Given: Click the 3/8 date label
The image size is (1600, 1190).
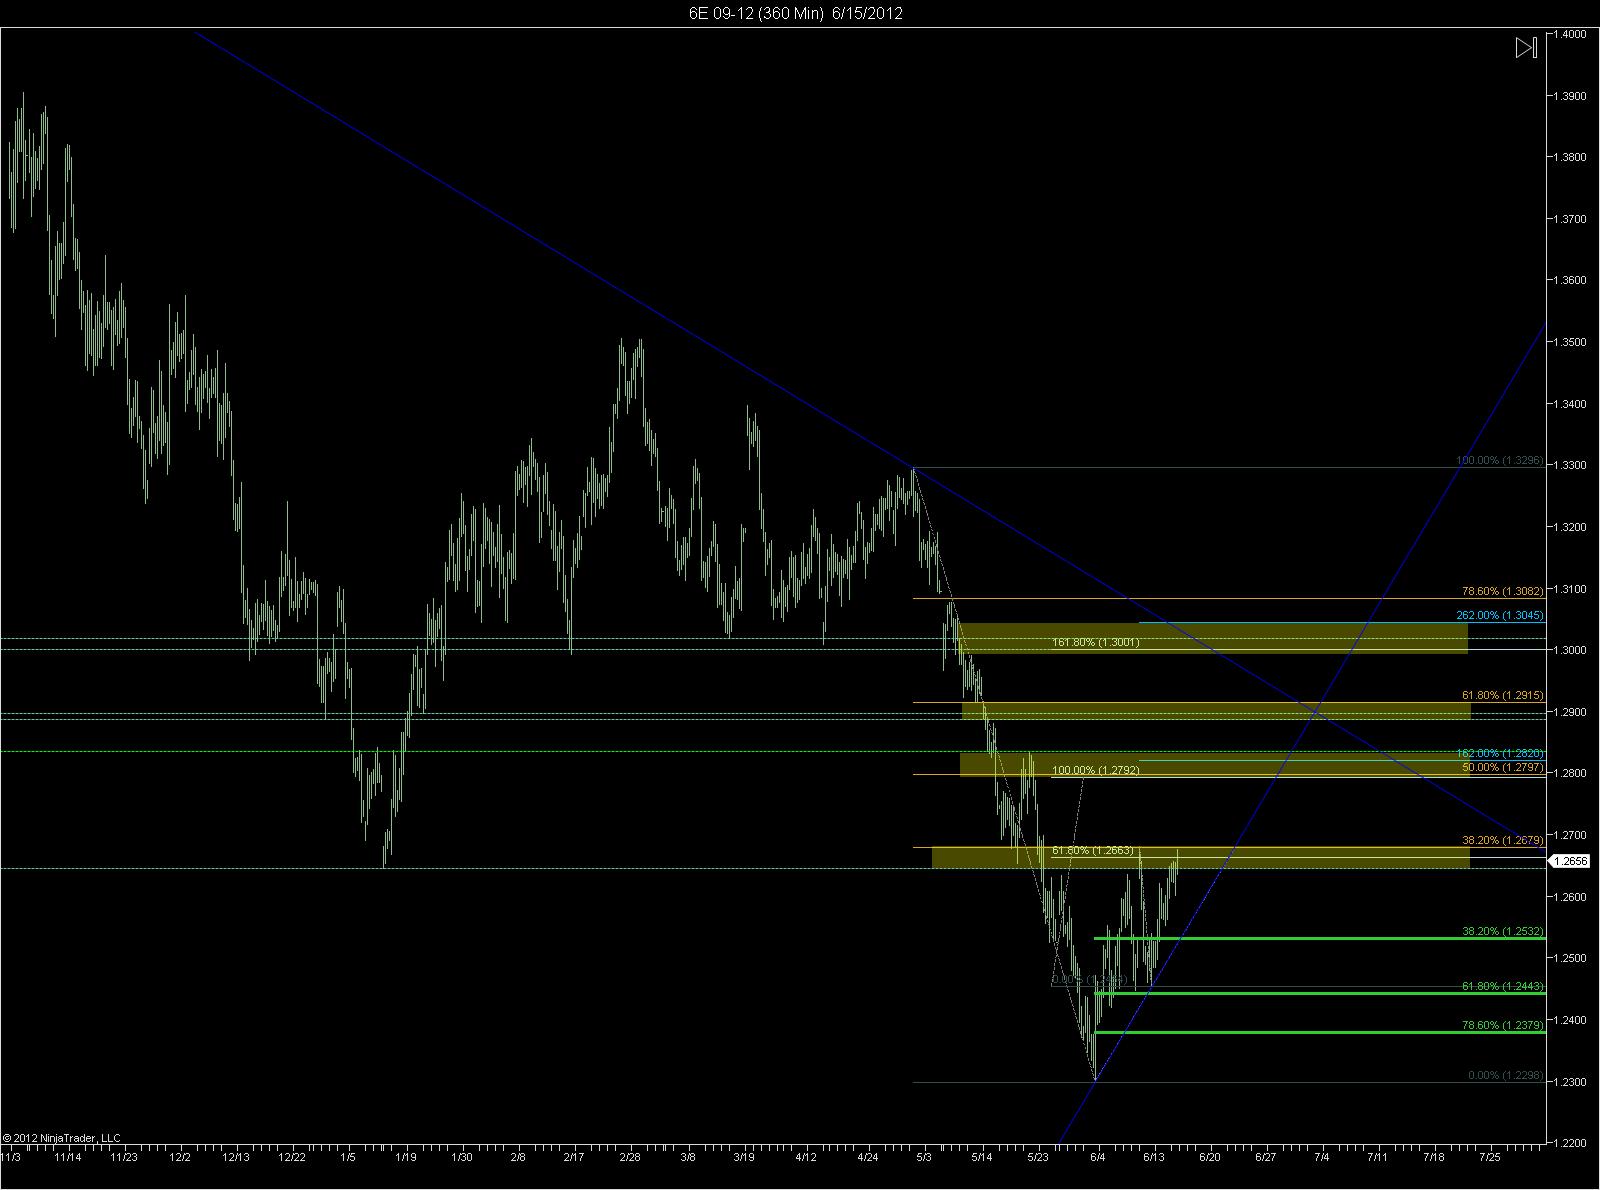Looking at the screenshot, I should click(688, 1157).
